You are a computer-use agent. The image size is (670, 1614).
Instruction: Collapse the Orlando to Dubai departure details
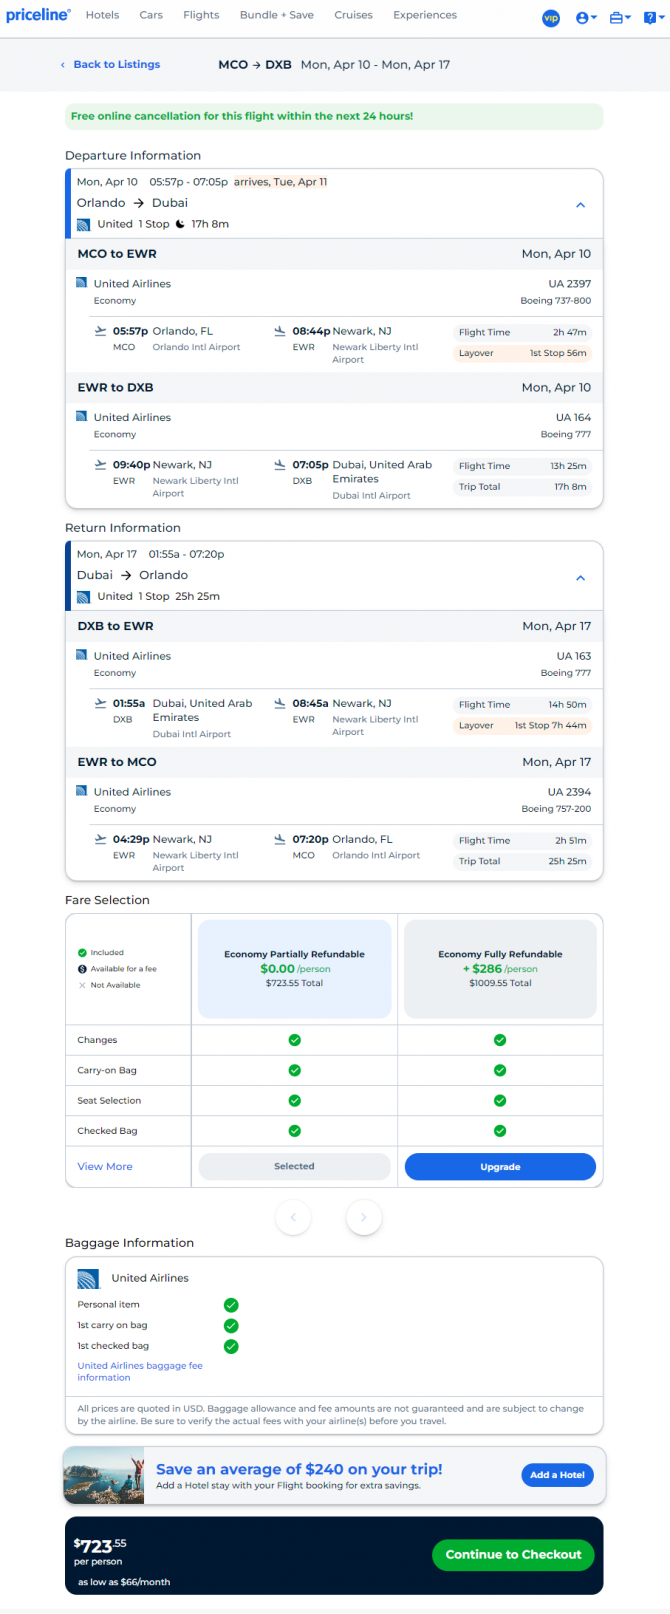580,205
